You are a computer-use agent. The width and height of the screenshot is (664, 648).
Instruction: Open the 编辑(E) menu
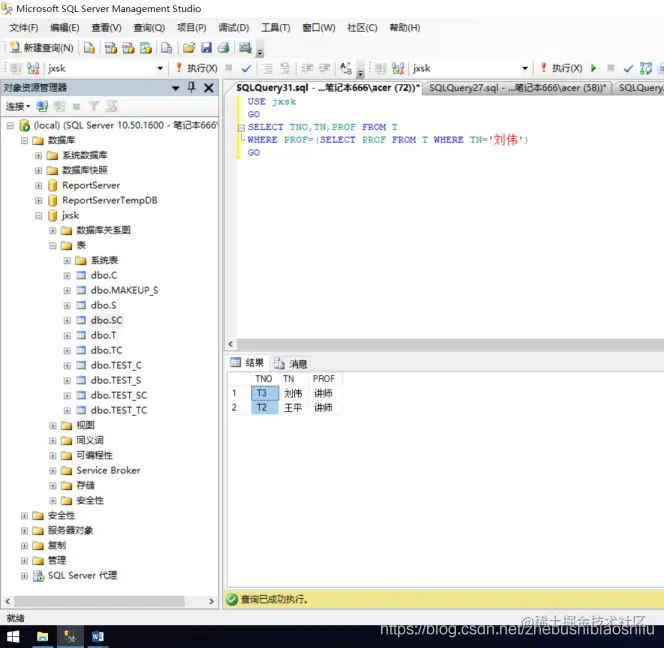tap(64, 28)
